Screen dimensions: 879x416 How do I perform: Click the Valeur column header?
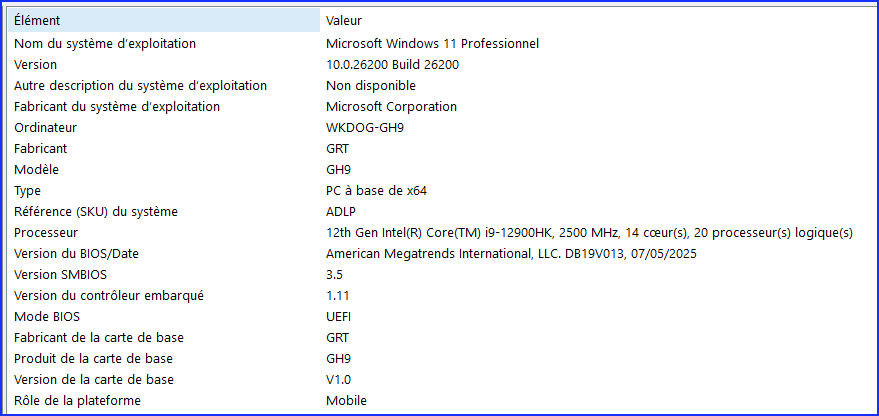(x=344, y=21)
